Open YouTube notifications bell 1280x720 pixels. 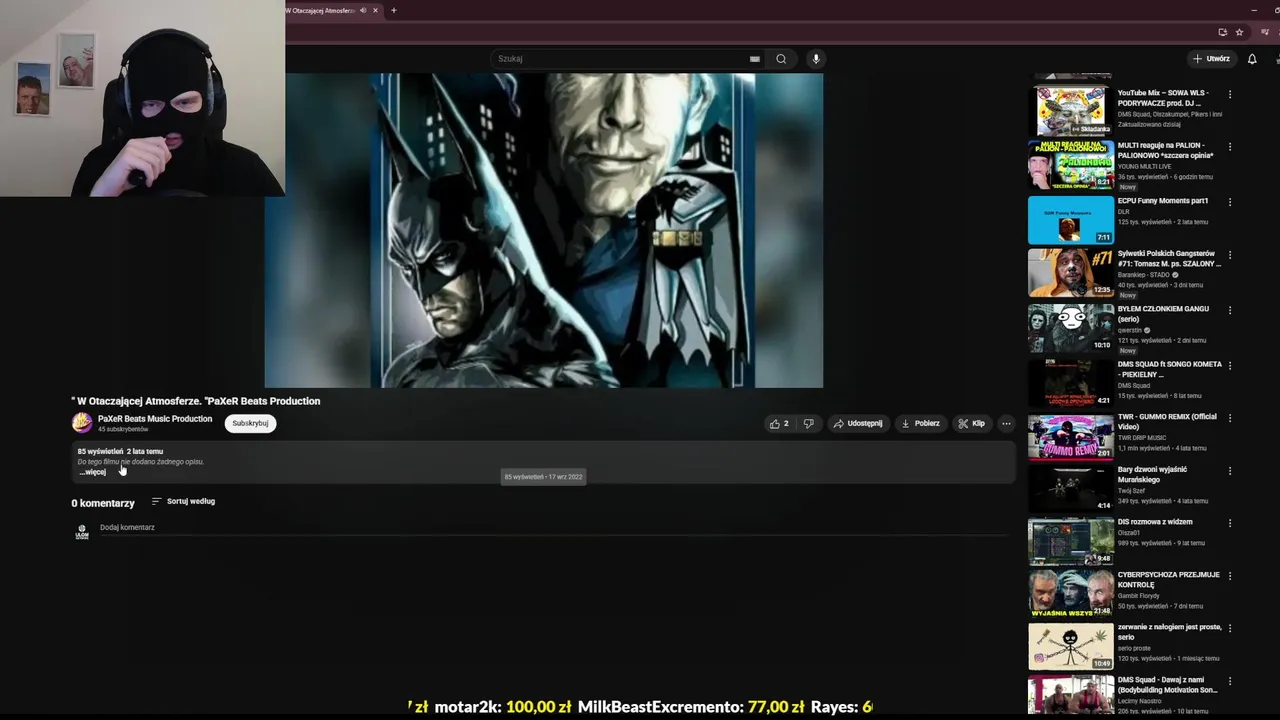[1252, 59]
